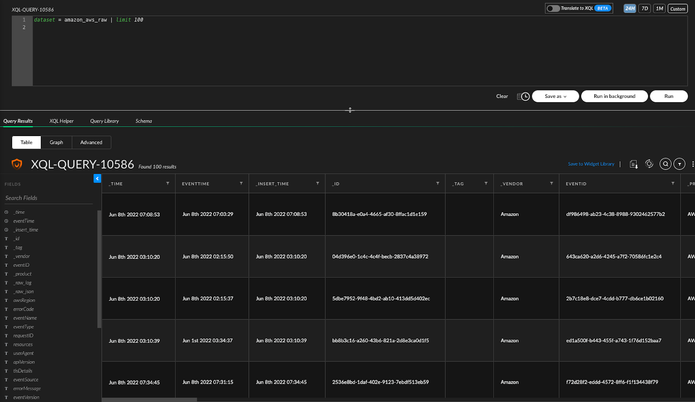Click the Run in background button

614,96
